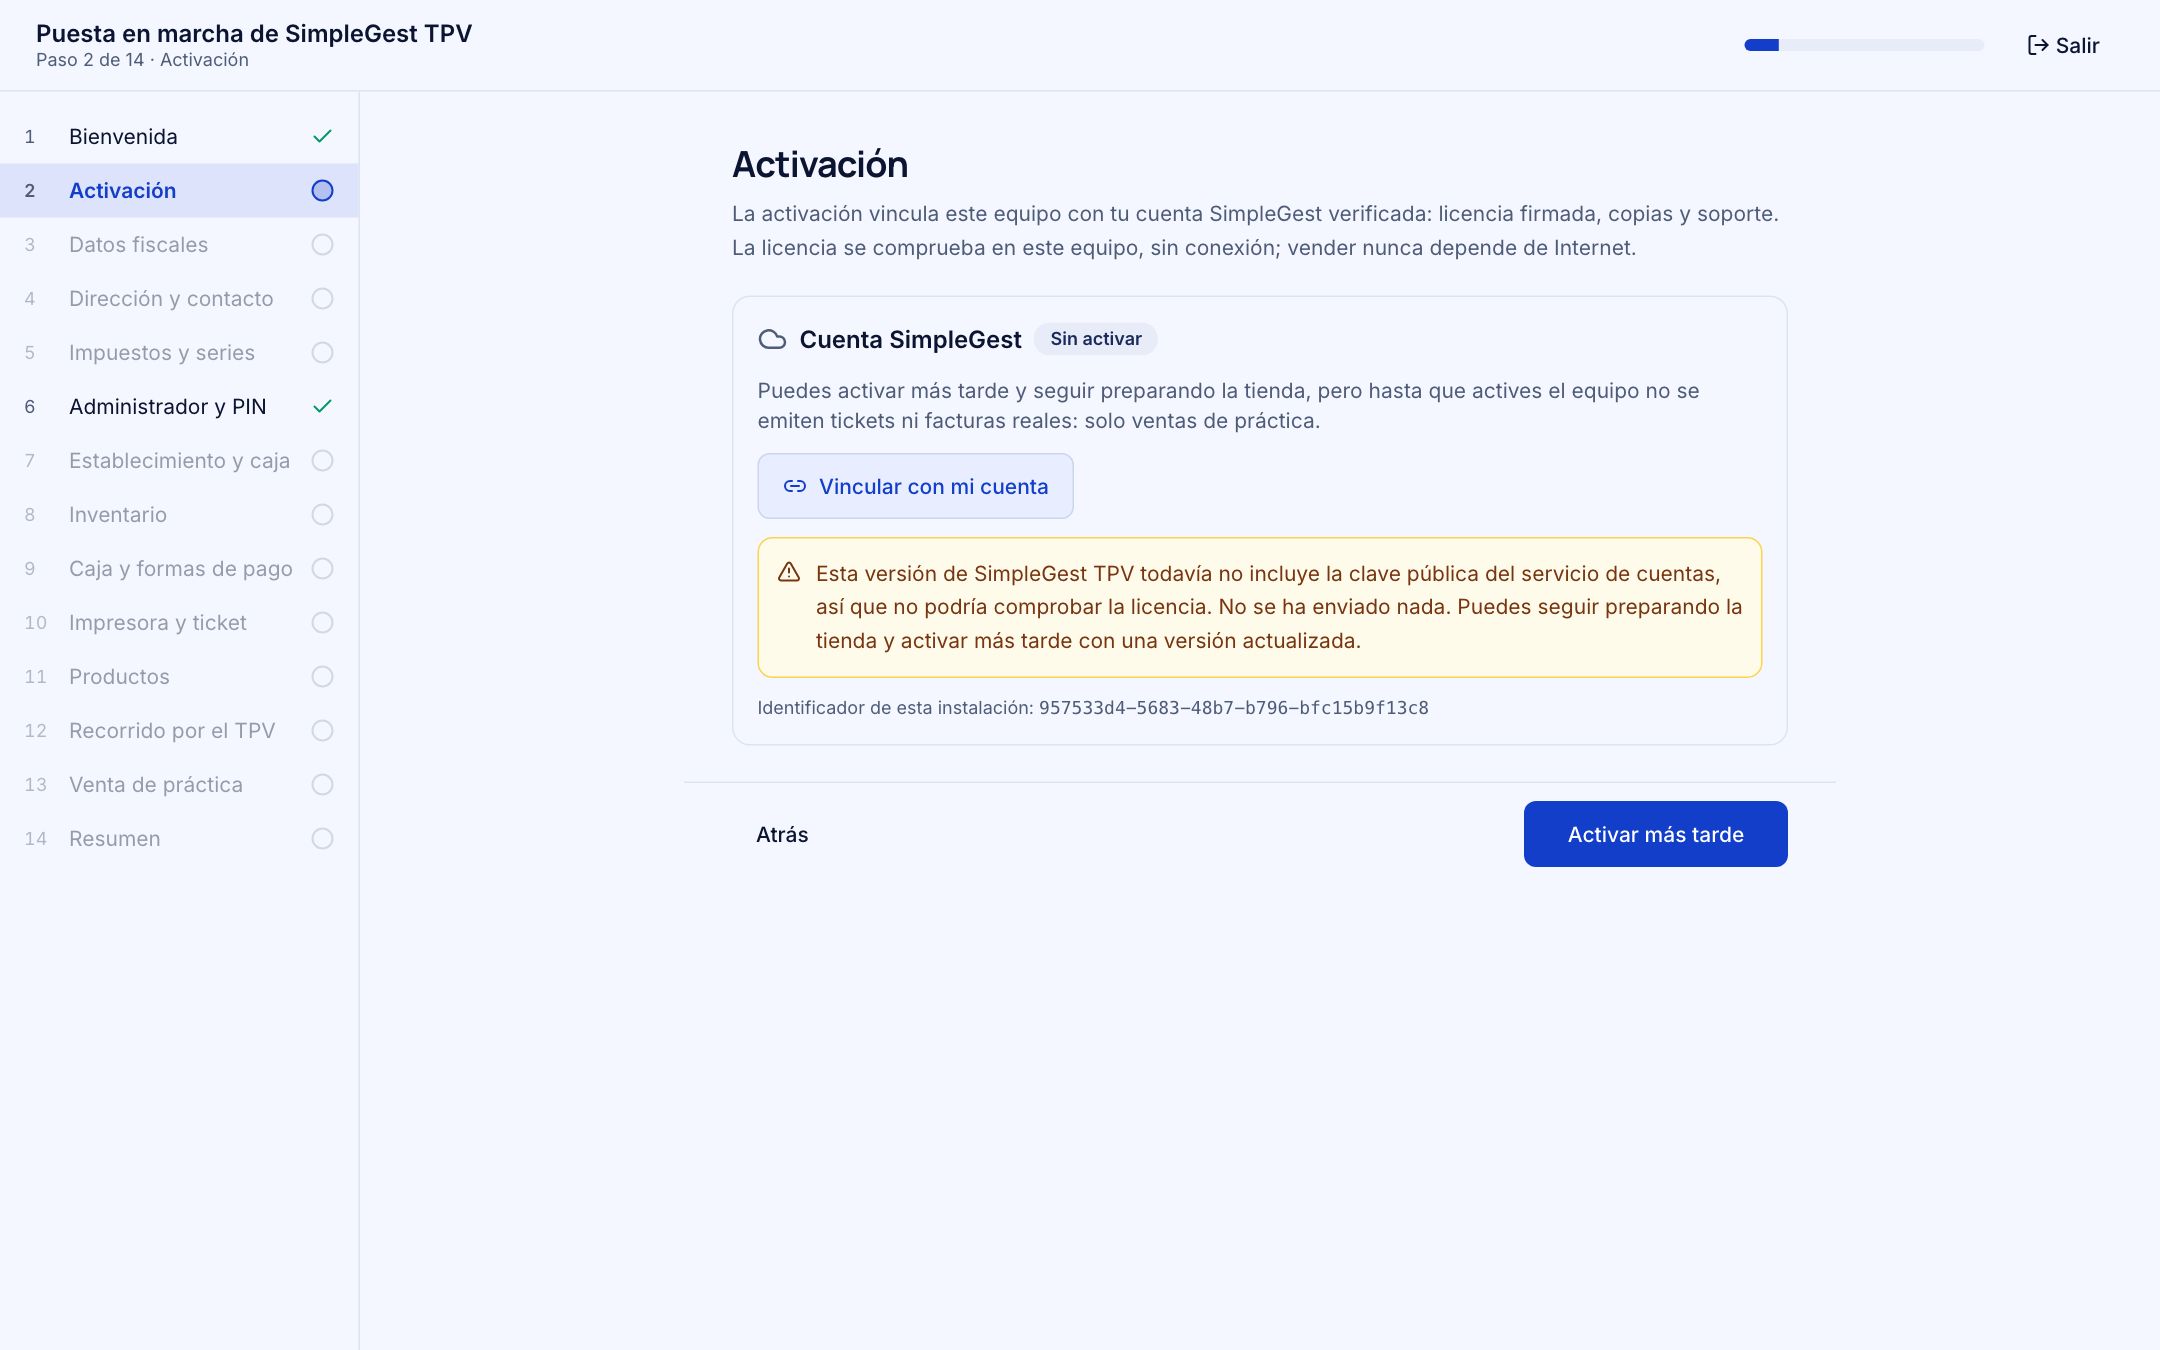Viewport: 2160px width, 1350px height.
Task: Click the warning triangle icon in the yellow notice
Action: coord(789,572)
